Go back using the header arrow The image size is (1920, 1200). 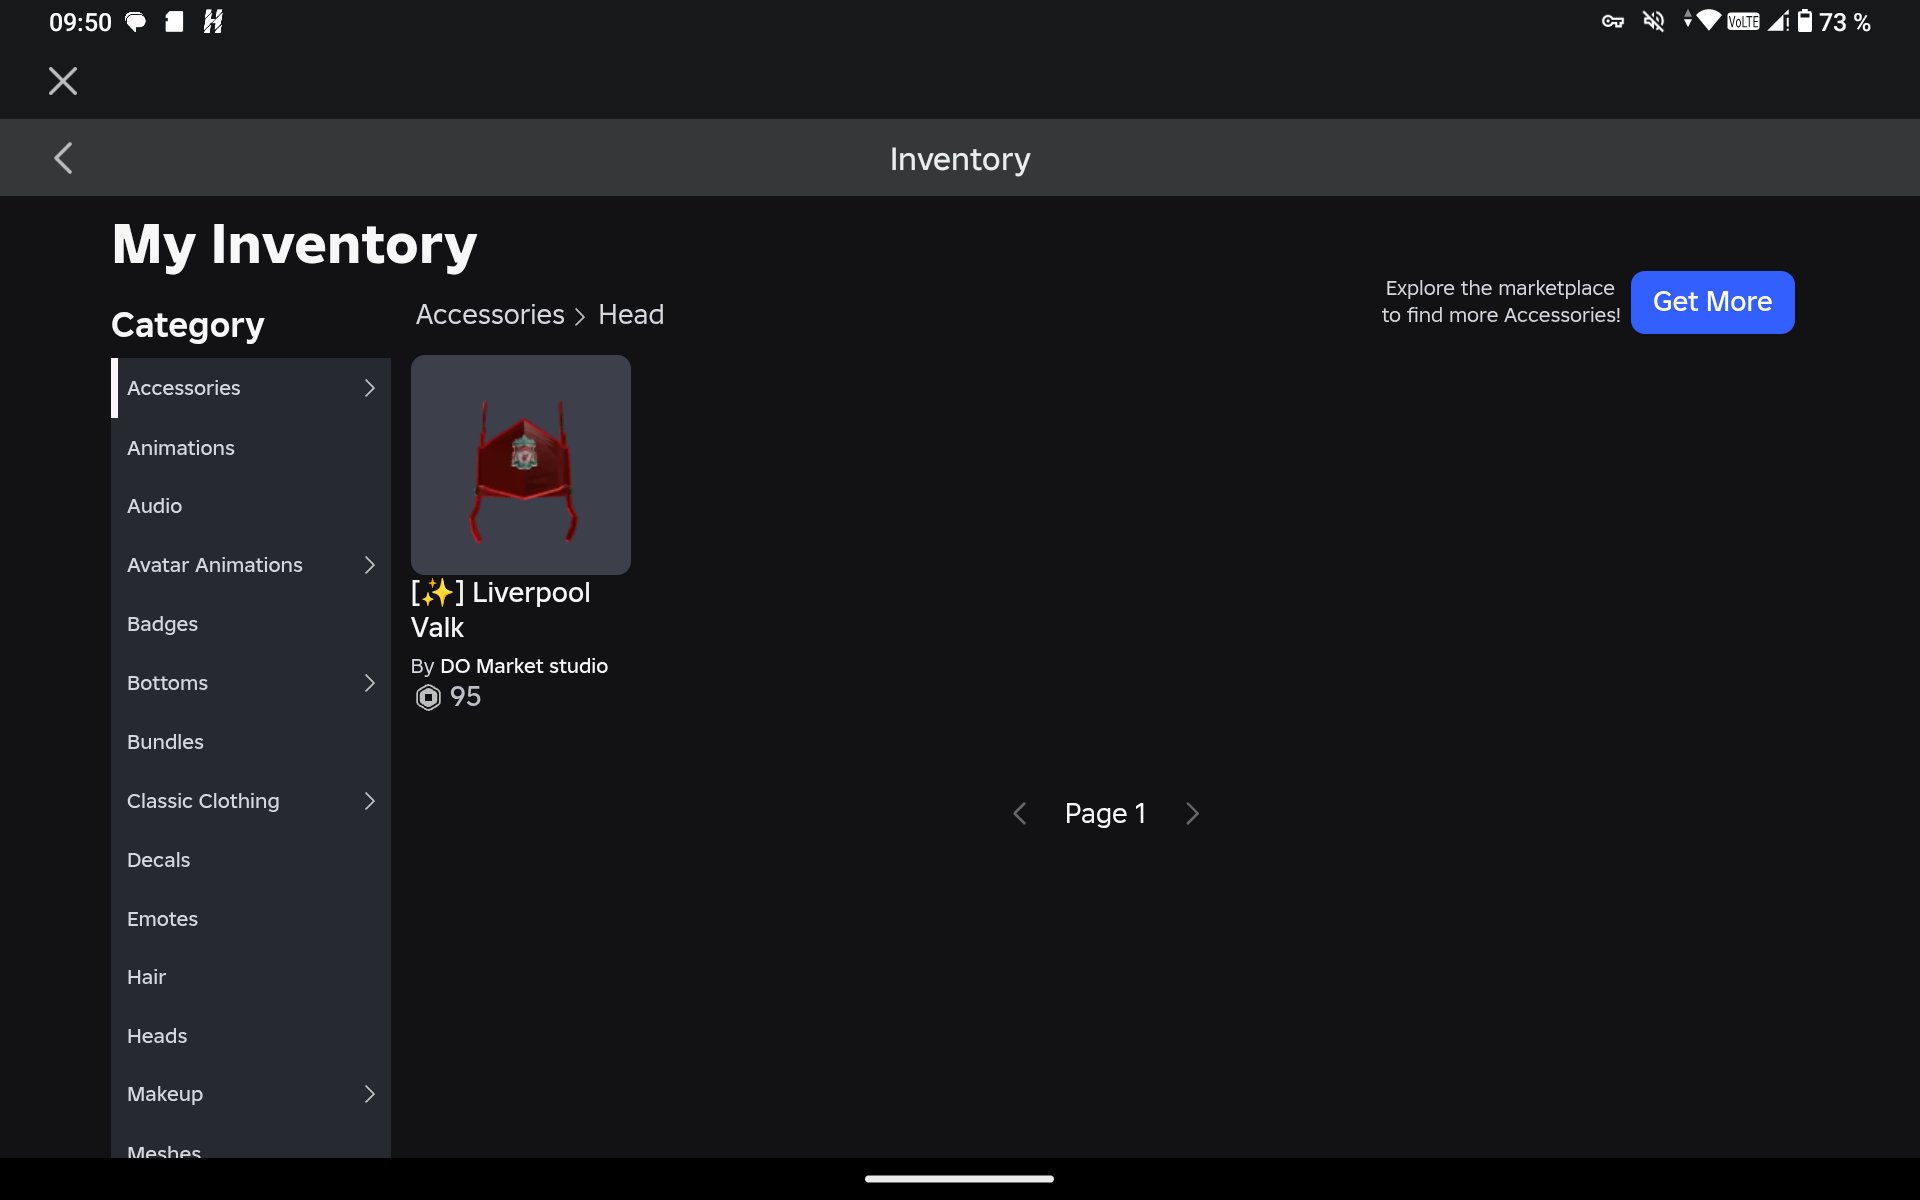pyautogui.click(x=63, y=158)
